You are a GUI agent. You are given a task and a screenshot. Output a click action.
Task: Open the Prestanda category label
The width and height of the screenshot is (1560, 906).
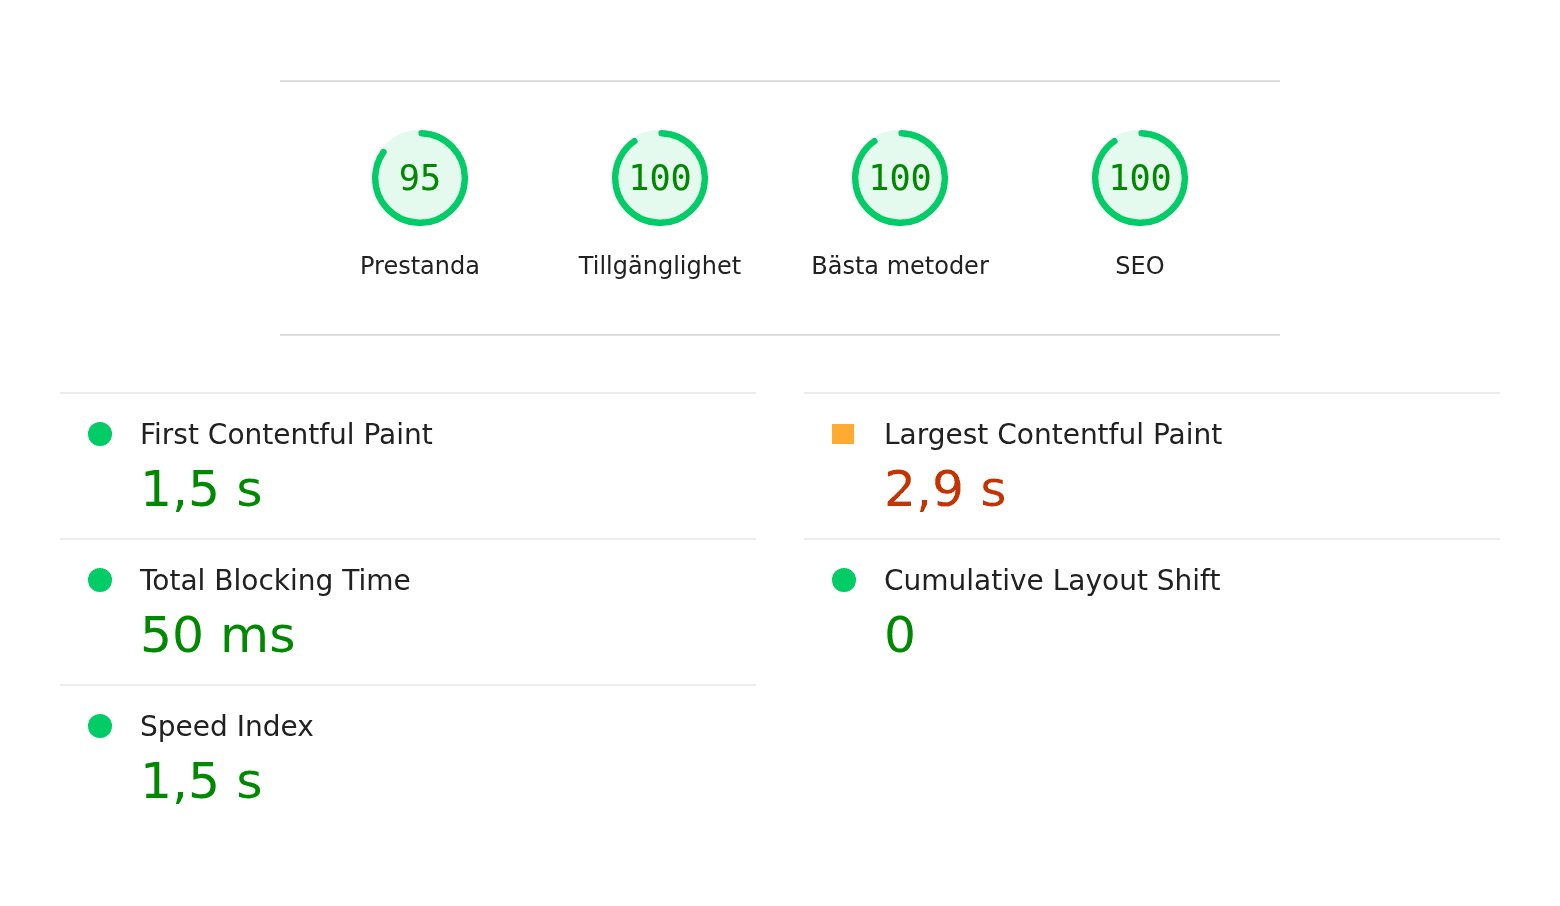click(420, 266)
